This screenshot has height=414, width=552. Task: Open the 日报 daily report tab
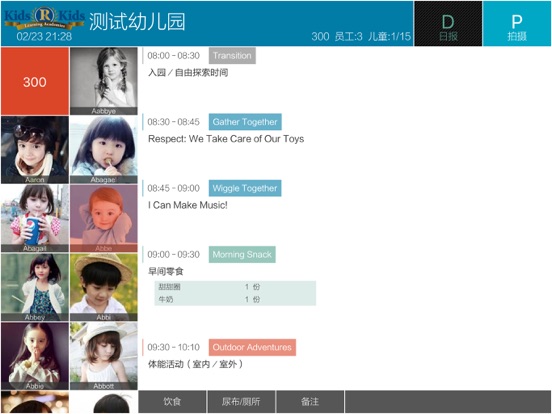[x=448, y=24]
